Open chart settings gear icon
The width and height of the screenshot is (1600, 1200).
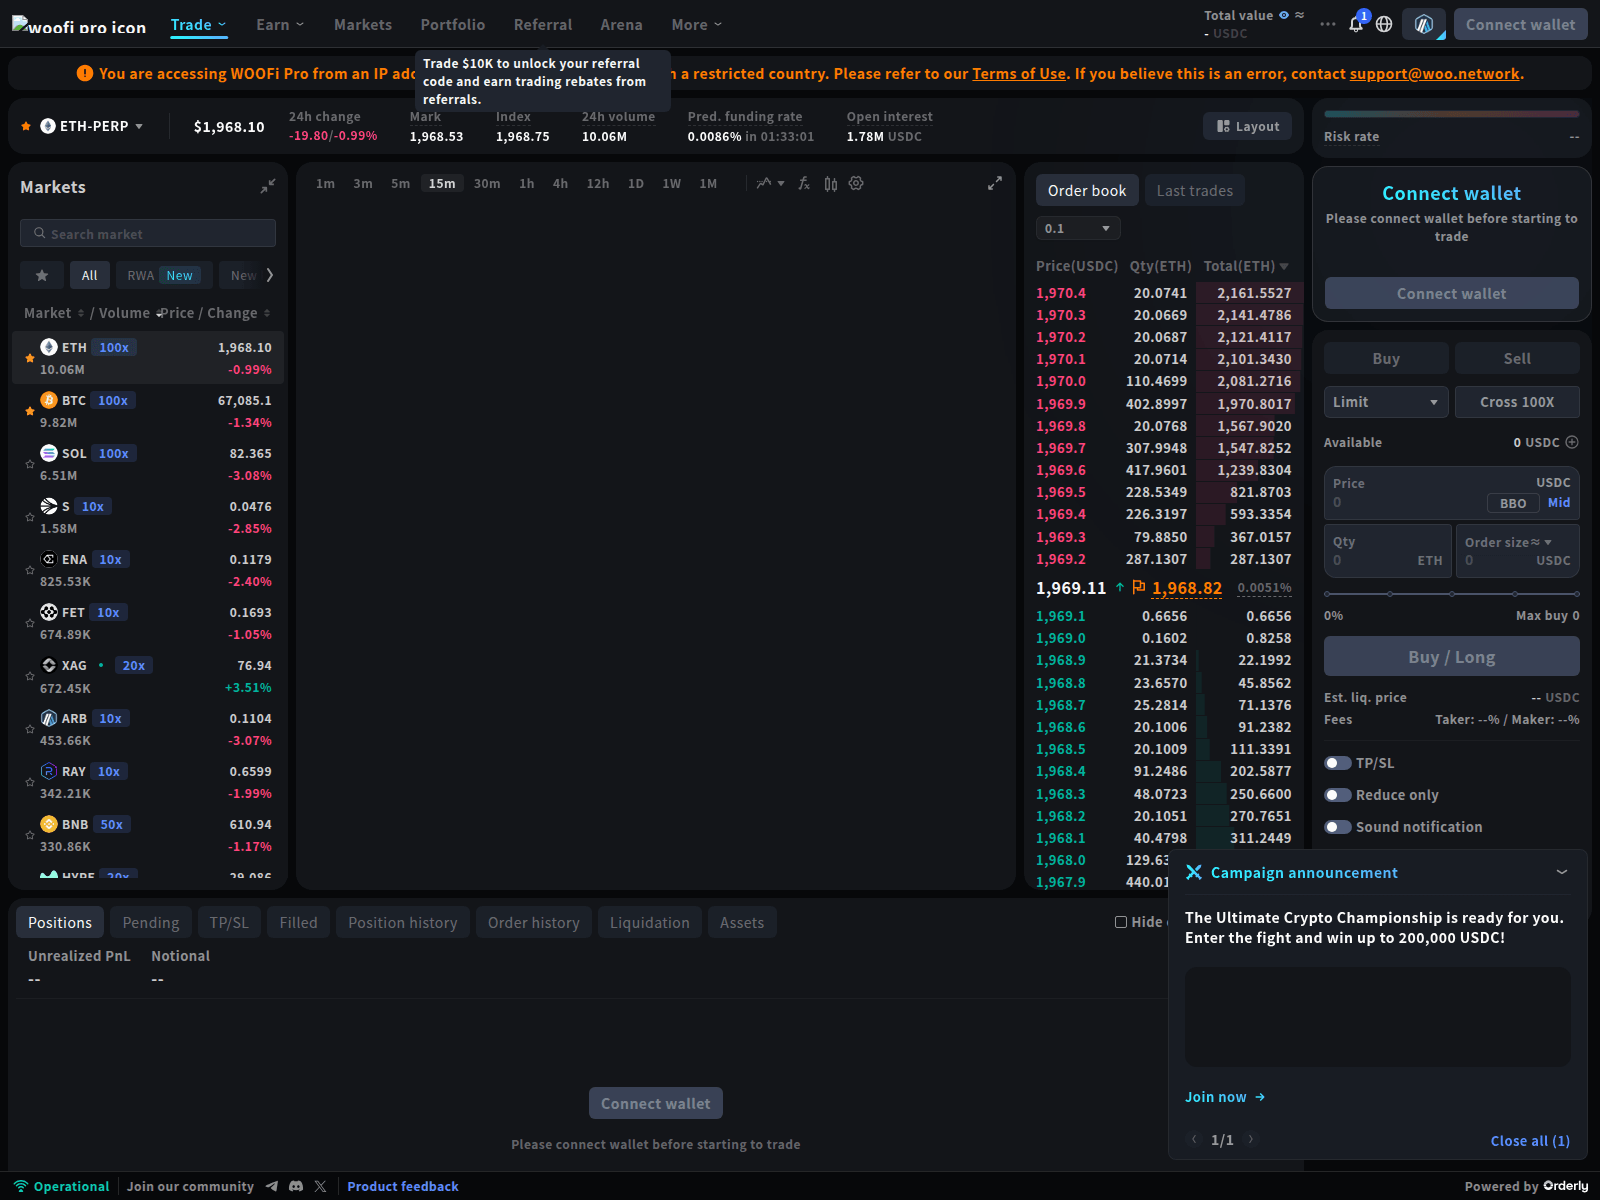tap(856, 183)
